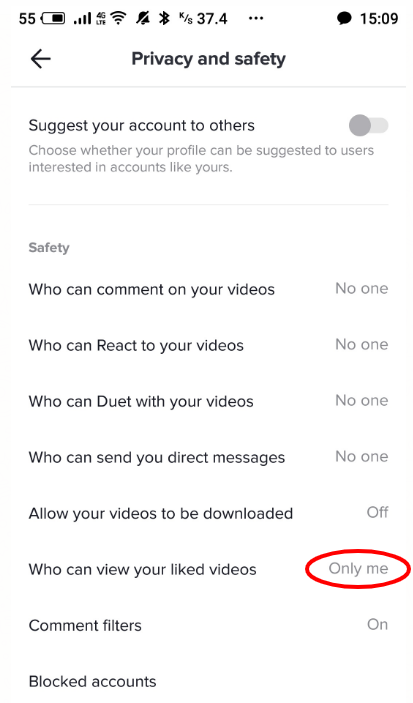Viewport: 413px width, 703px height.
Task: Change comment permission set to No one
Action: click(x=361, y=289)
